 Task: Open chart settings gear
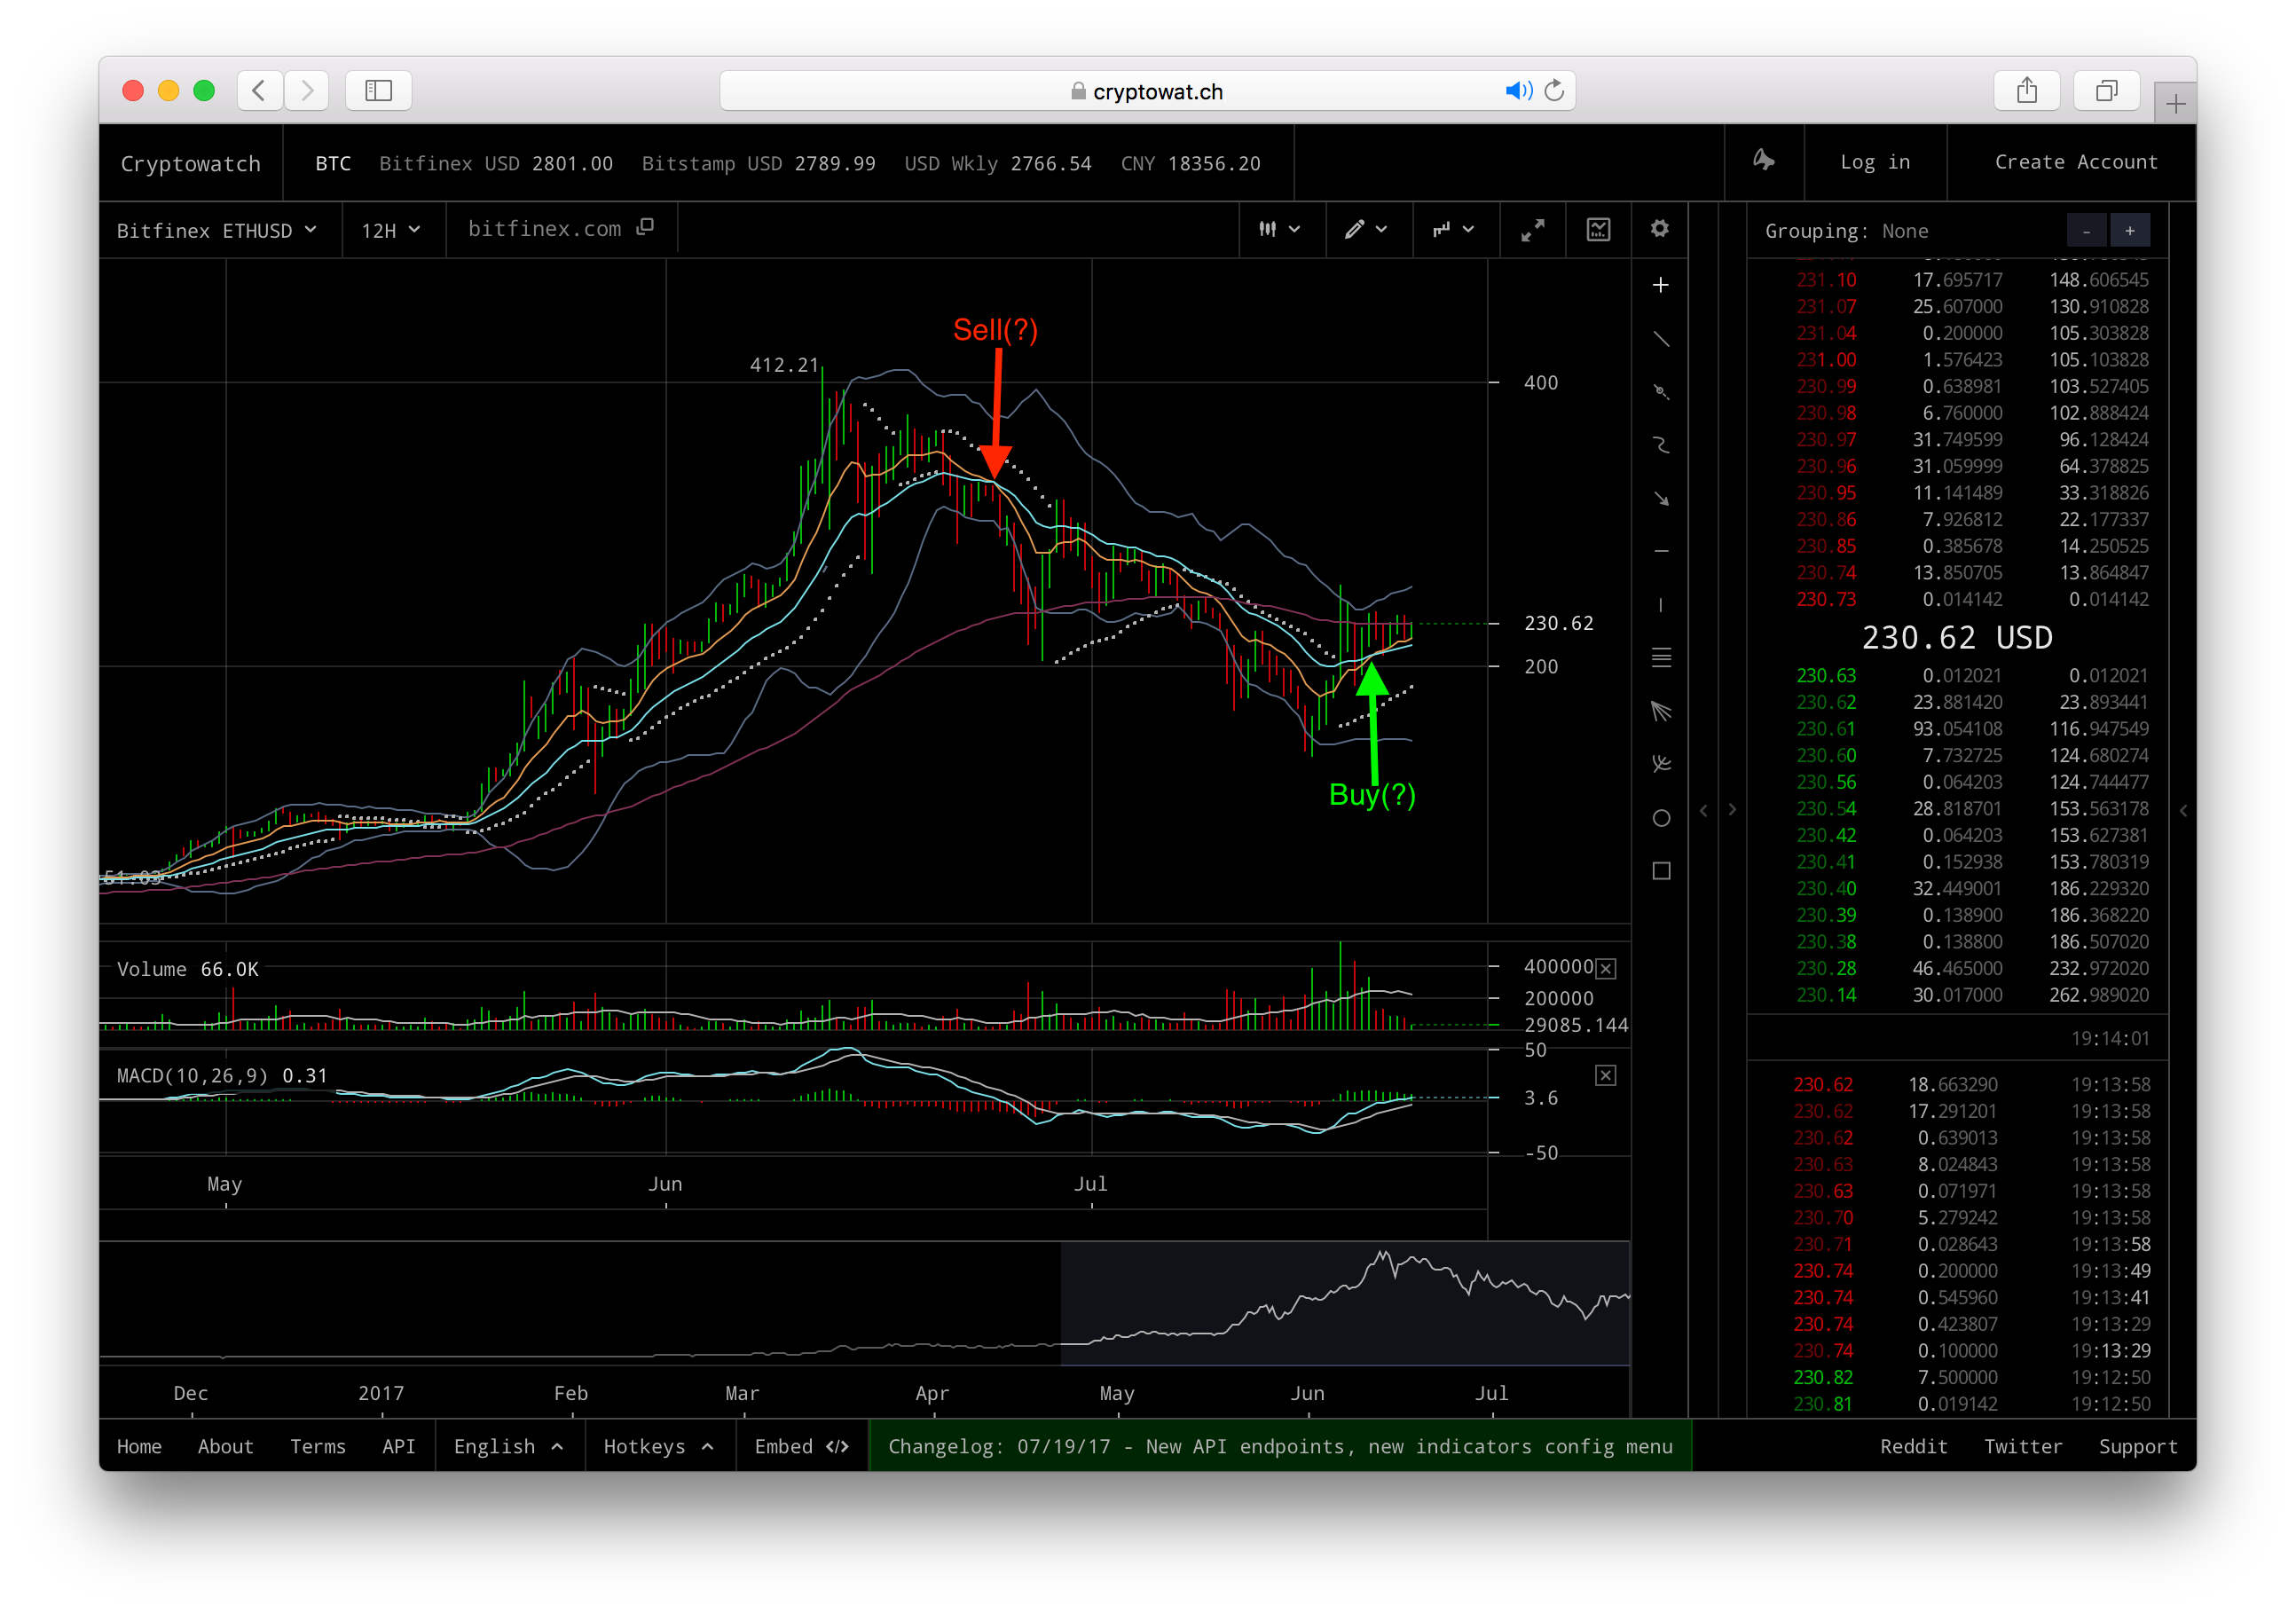[x=1659, y=229]
